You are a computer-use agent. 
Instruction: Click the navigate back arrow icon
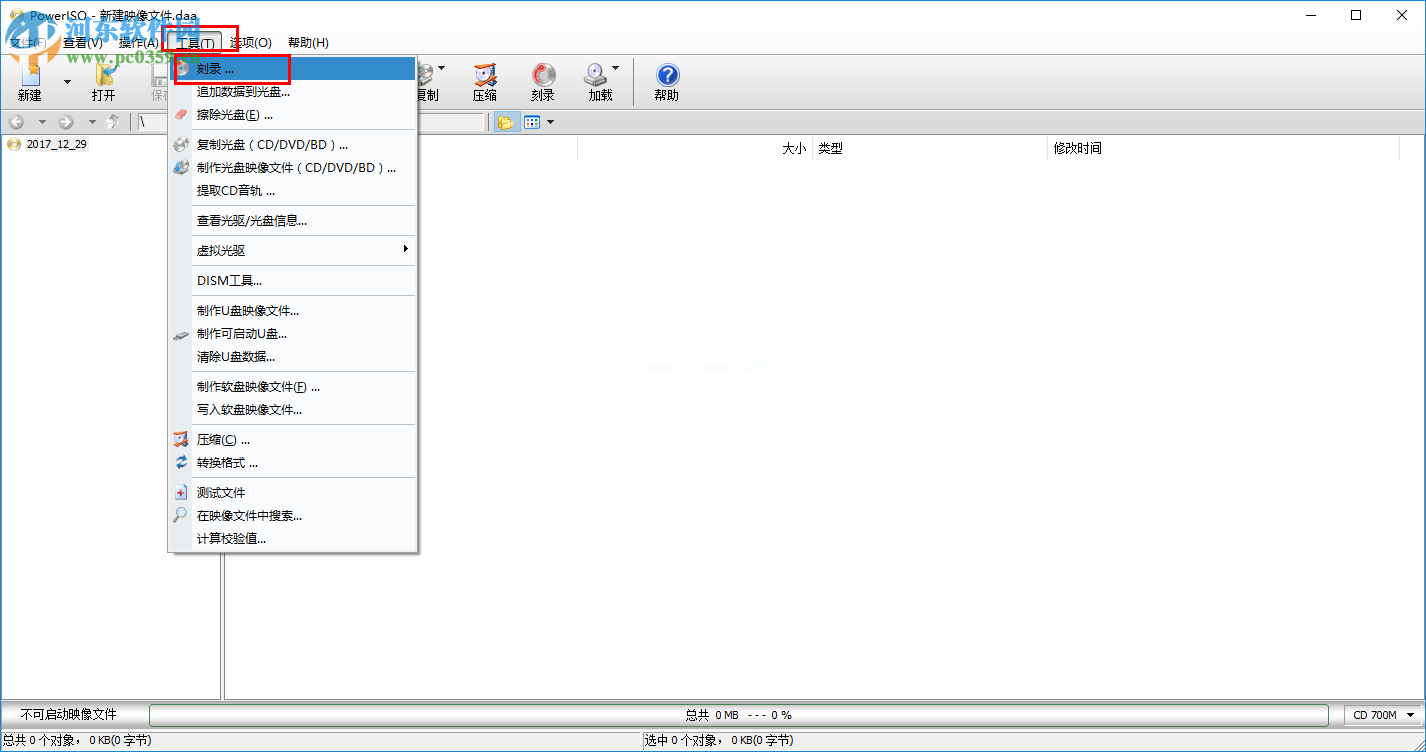click(16, 122)
